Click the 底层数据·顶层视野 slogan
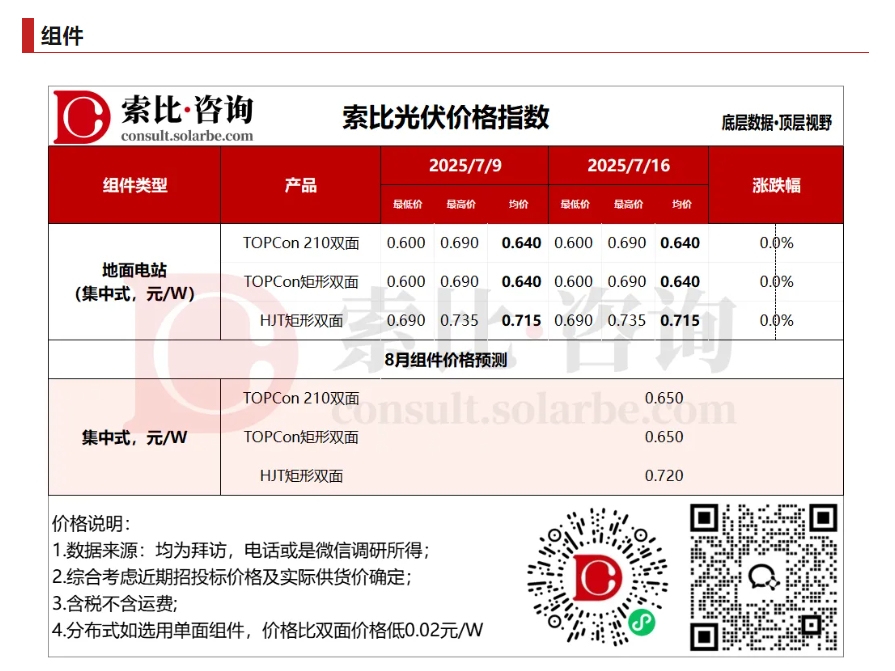The height and width of the screenshot is (671, 895). tap(776, 123)
